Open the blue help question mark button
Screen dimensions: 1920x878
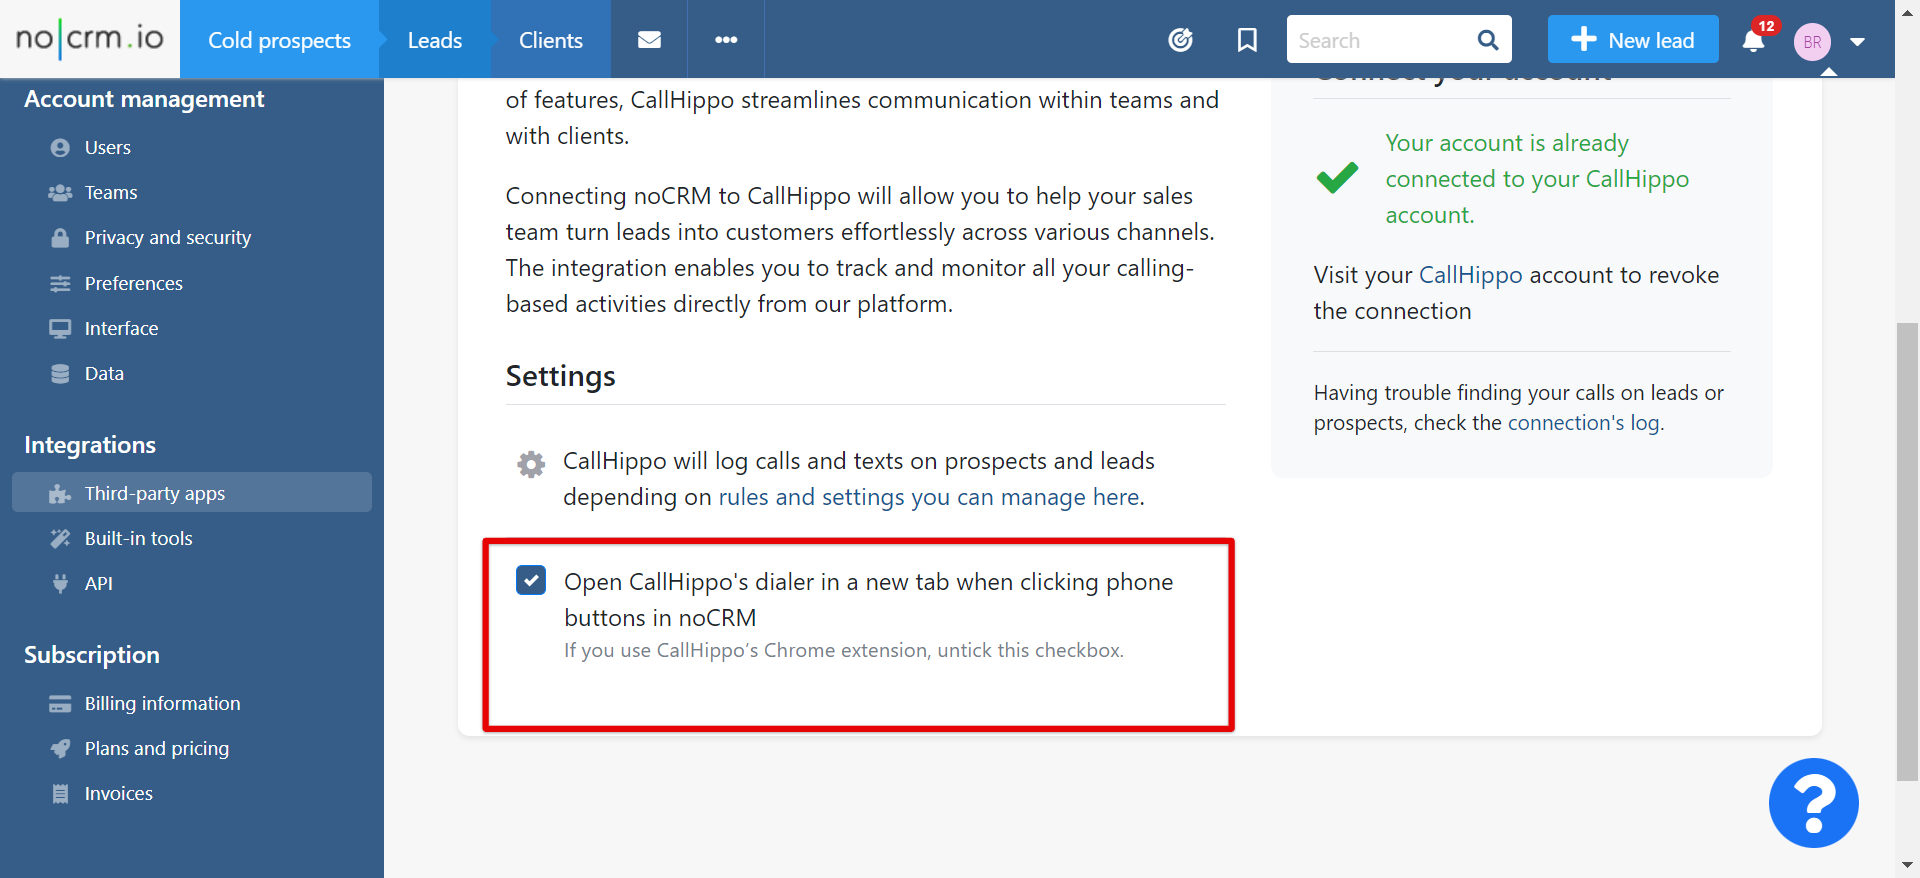click(x=1813, y=803)
